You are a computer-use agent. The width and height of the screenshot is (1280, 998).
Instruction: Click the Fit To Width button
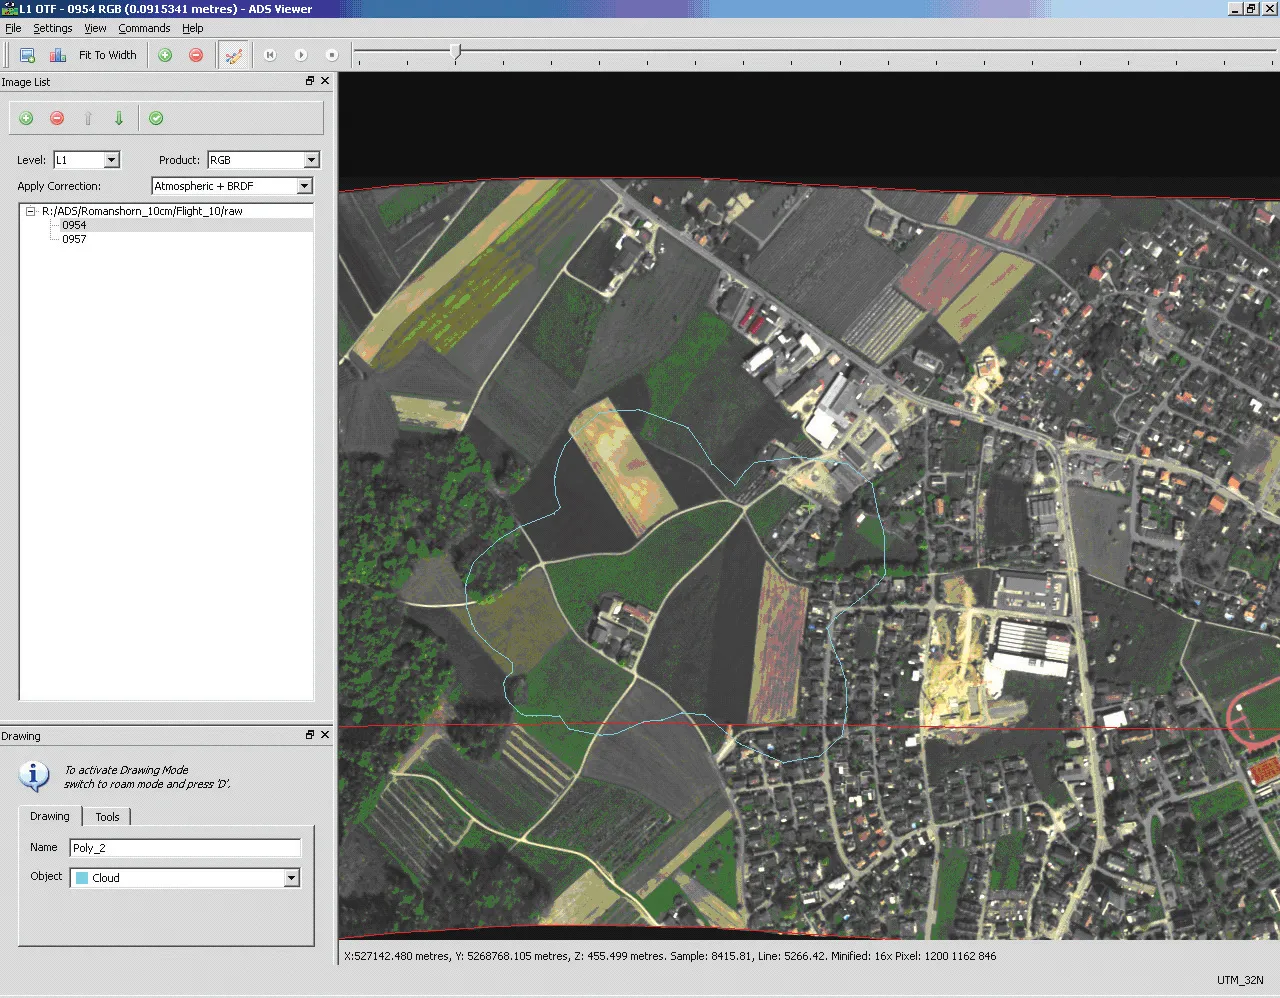(x=108, y=55)
